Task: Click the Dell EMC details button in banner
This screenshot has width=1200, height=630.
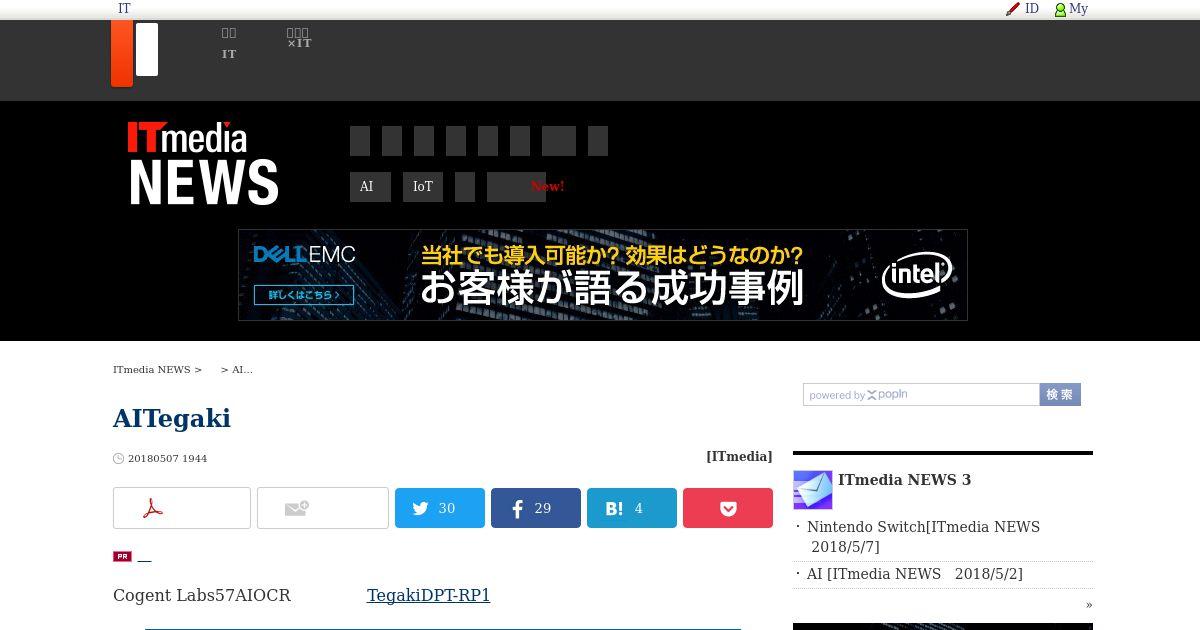Action: [304, 295]
